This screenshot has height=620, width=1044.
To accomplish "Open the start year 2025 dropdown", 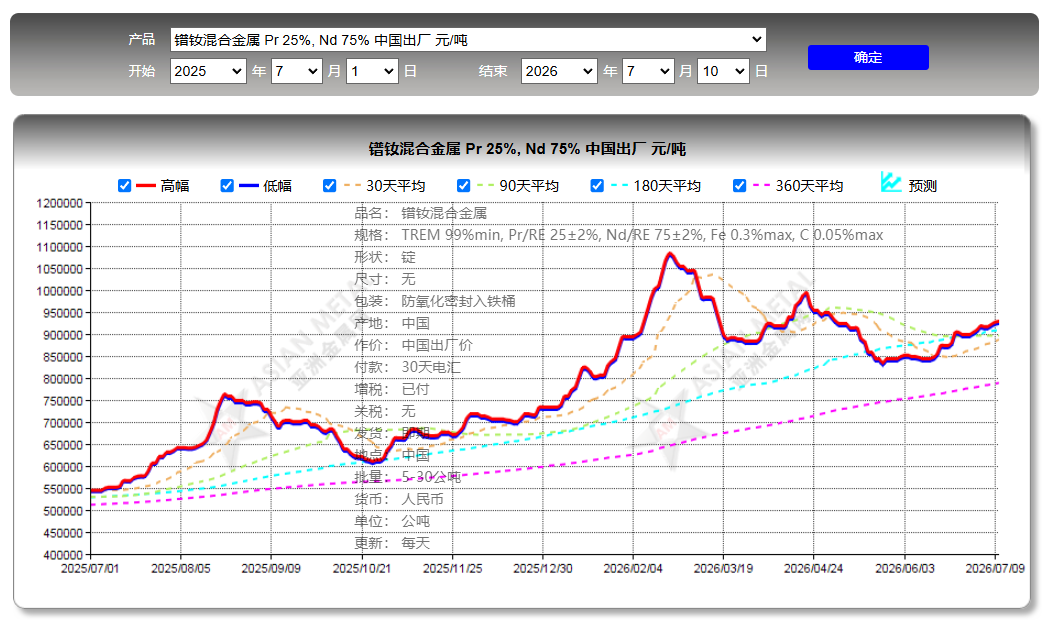I will point(208,71).
